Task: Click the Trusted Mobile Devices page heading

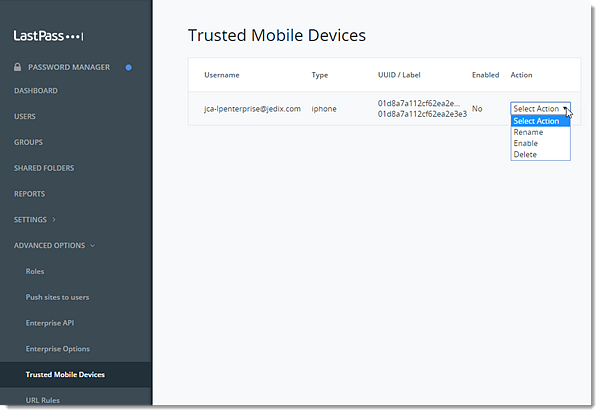Action: click(x=277, y=35)
